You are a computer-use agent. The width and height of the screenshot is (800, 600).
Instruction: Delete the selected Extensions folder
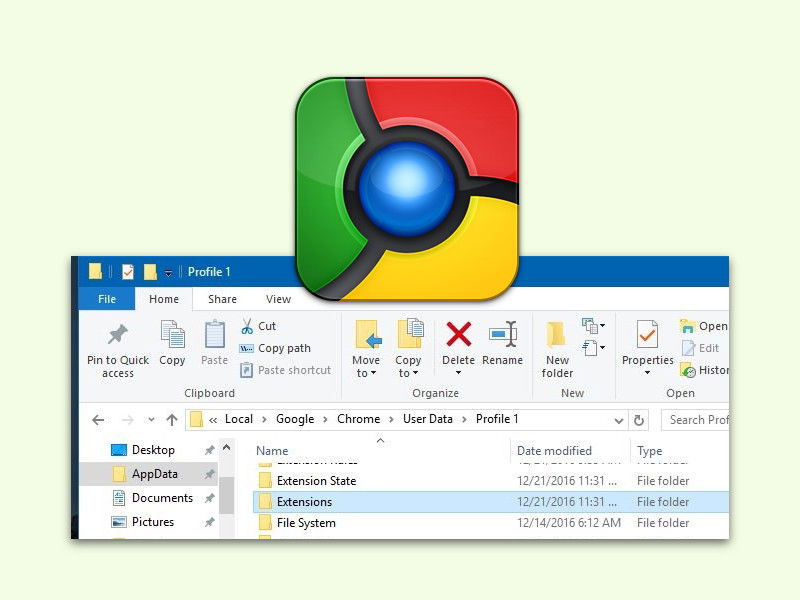[458, 334]
